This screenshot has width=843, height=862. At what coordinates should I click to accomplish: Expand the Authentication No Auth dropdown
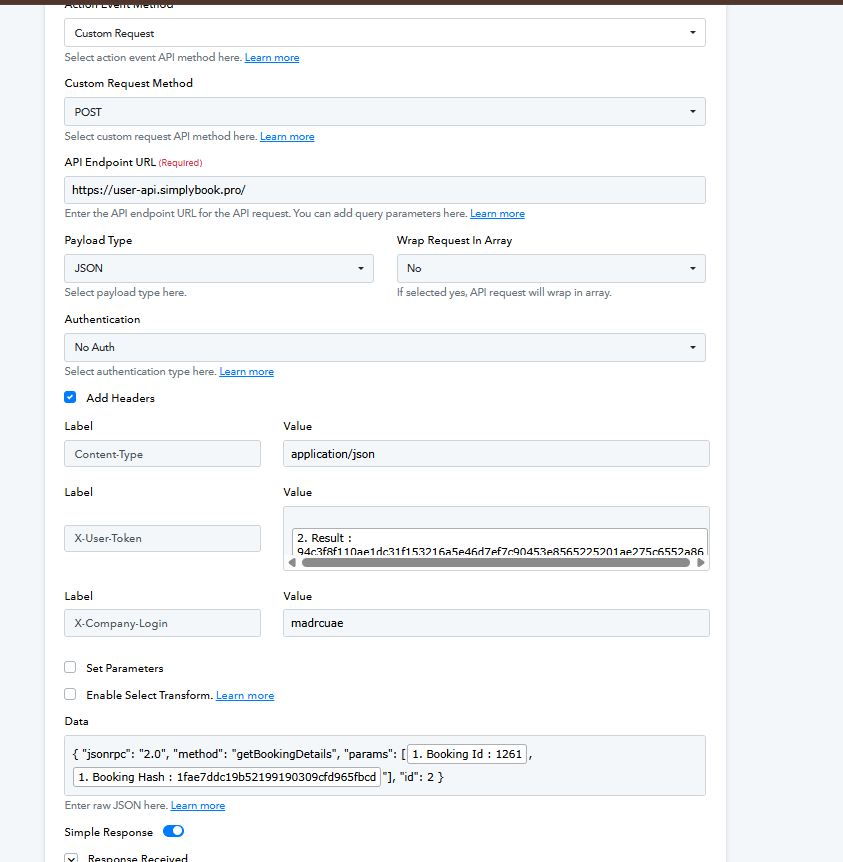(384, 347)
